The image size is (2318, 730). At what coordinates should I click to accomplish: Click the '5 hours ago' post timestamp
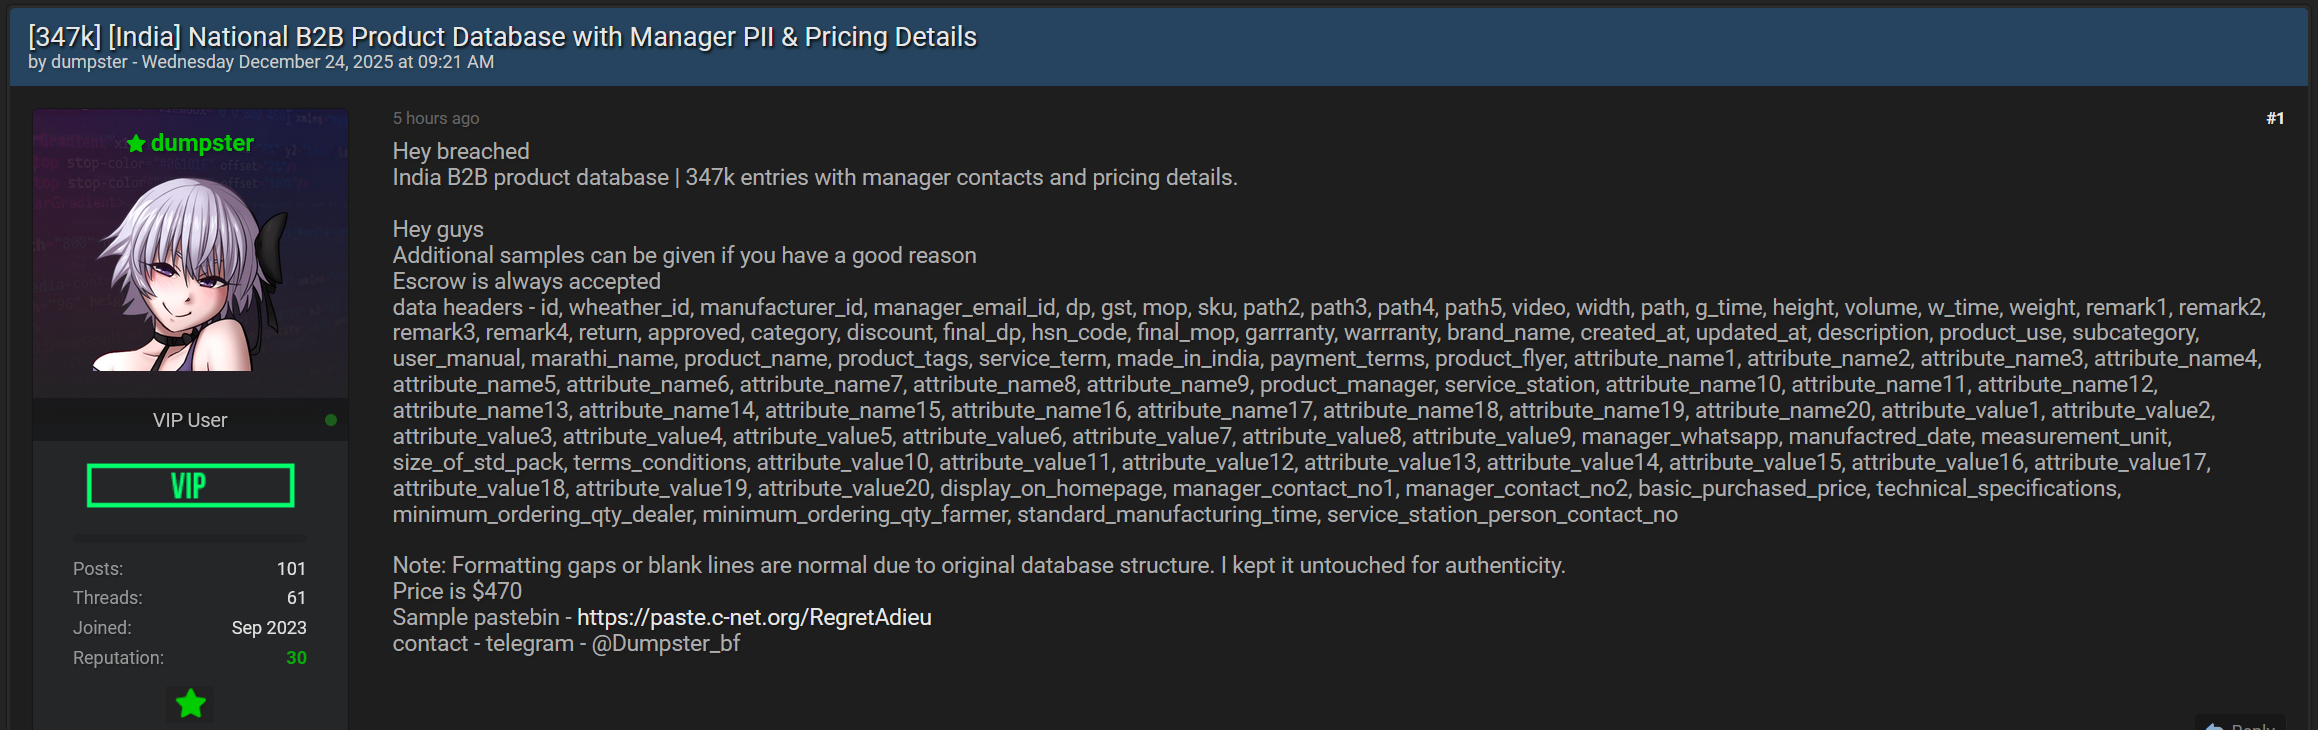coord(435,118)
